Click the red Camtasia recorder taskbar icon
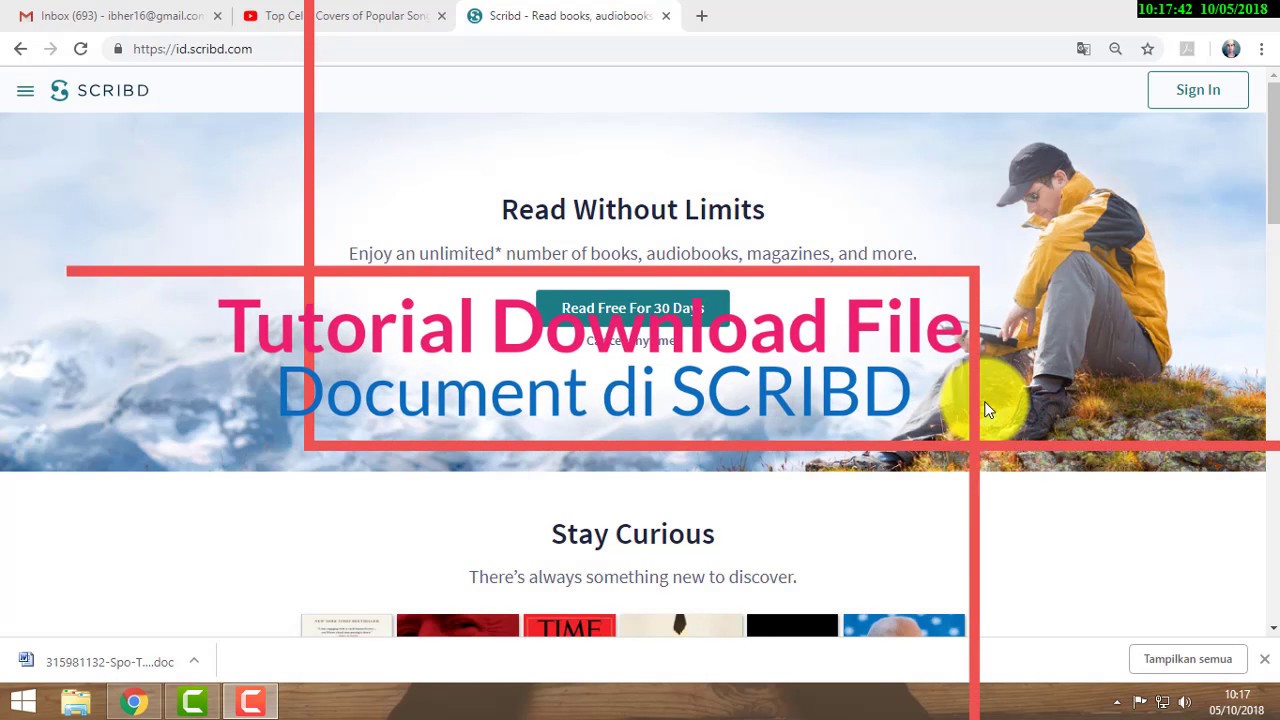This screenshot has height=720, width=1280. tap(251, 702)
